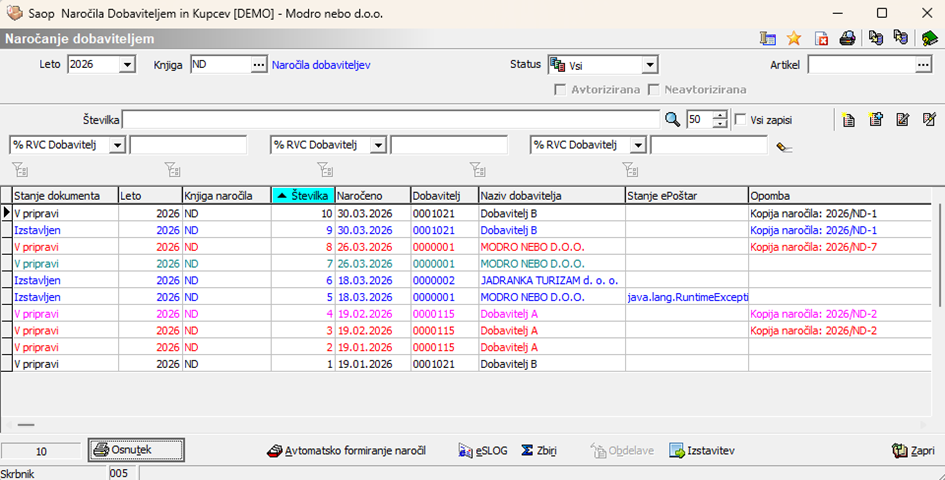Open the first % RVC Dobavitelj filter dropdown
The image size is (945, 480).
tap(118, 145)
